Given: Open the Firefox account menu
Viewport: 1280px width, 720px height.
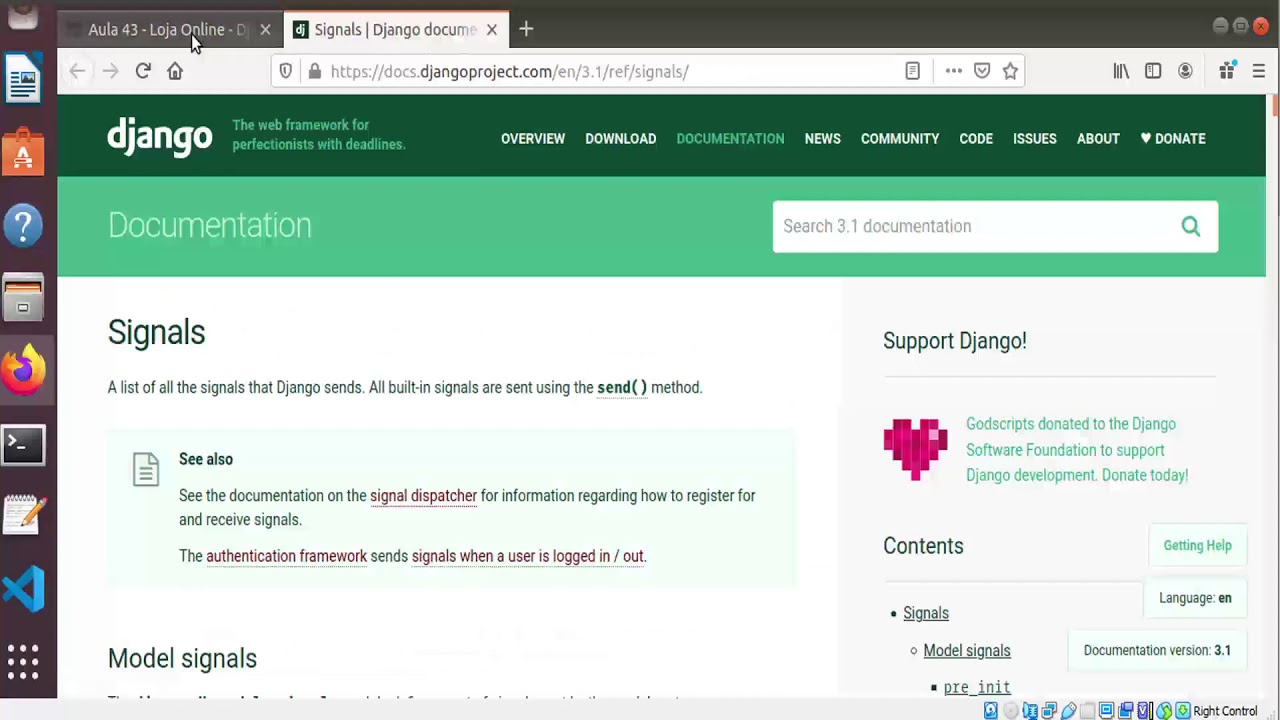Looking at the screenshot, I should (1185, 71).
